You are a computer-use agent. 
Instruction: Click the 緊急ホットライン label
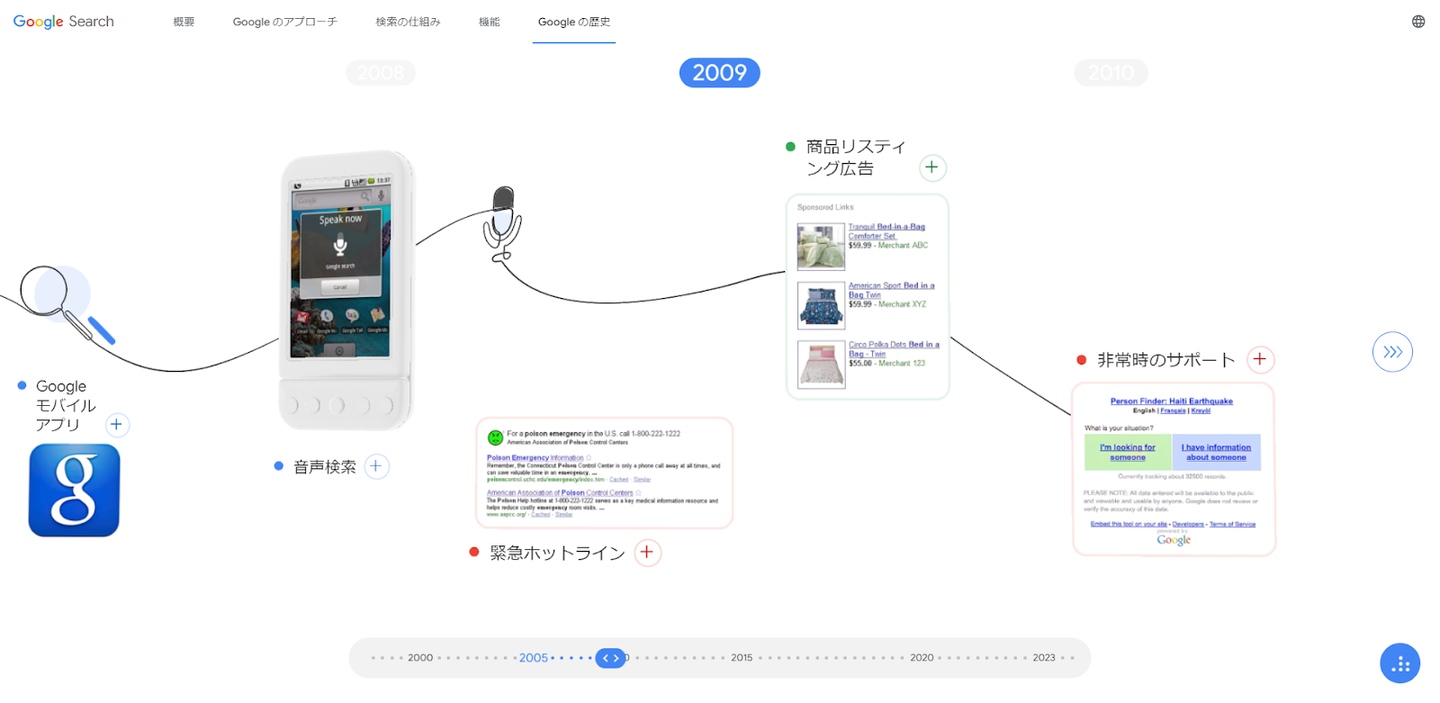557,553
